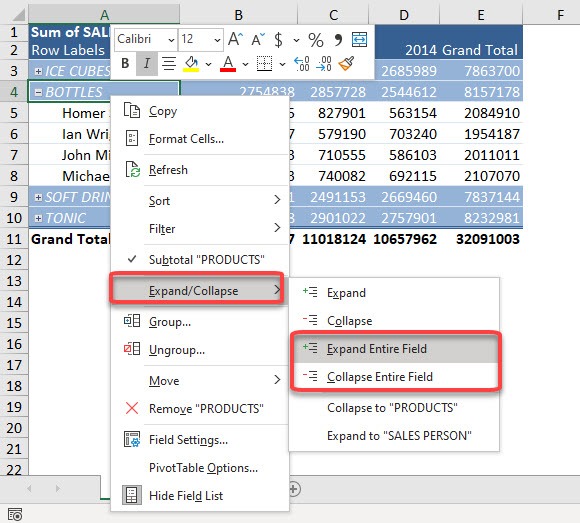Open the Calibri font name dropdown

(171, 40)
